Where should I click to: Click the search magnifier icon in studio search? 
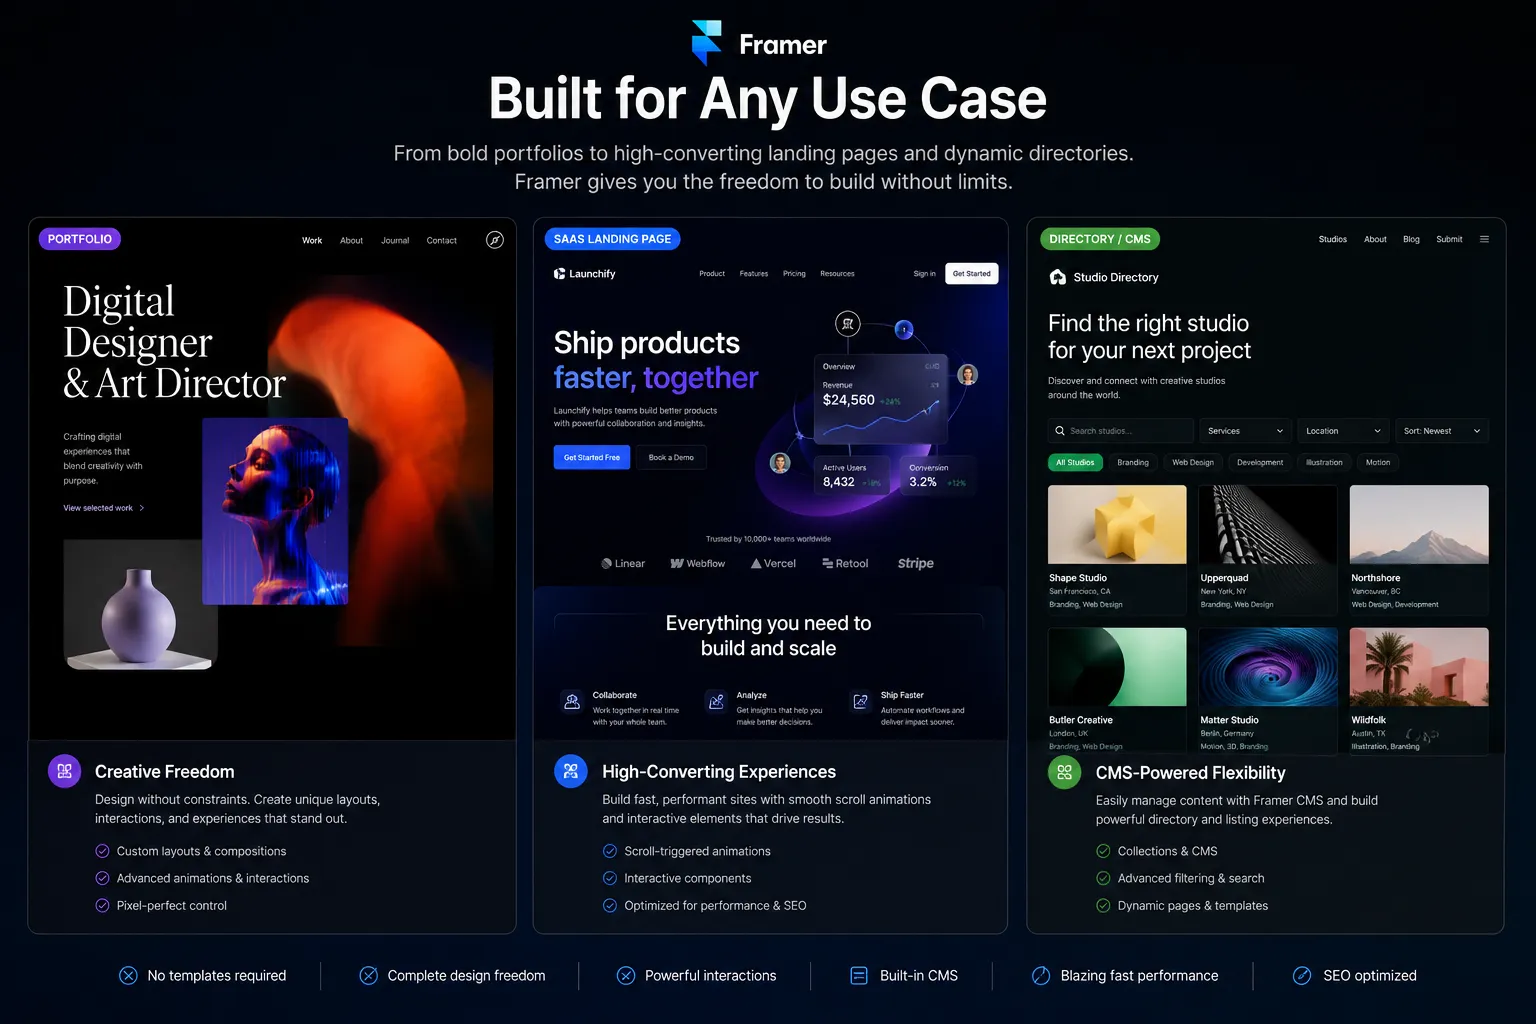coord(1060,431)
